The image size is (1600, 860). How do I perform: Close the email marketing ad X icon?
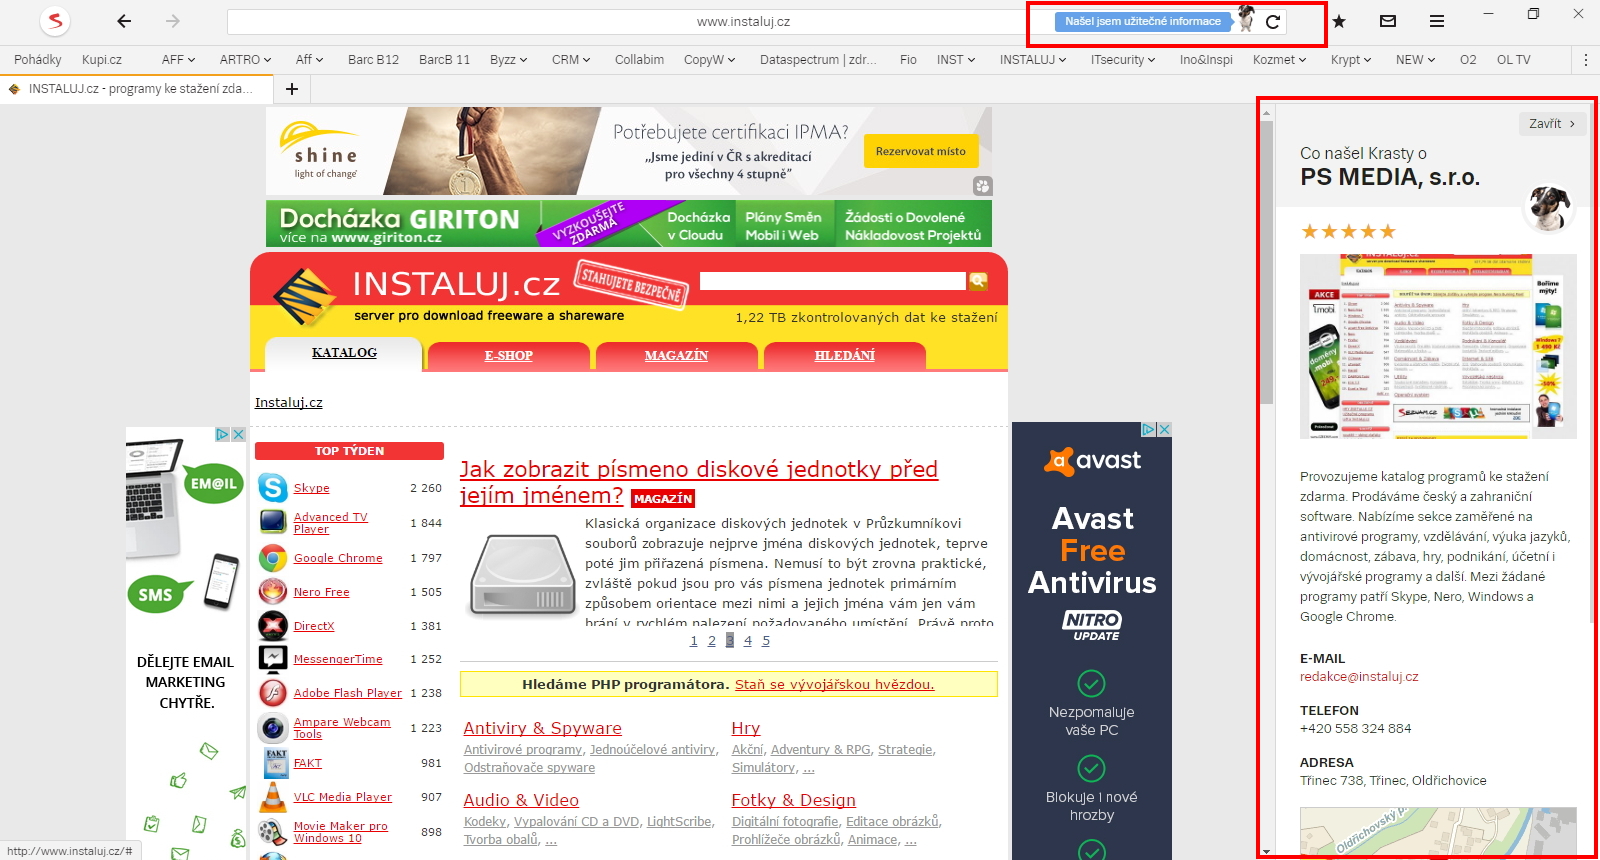[238, 434]
